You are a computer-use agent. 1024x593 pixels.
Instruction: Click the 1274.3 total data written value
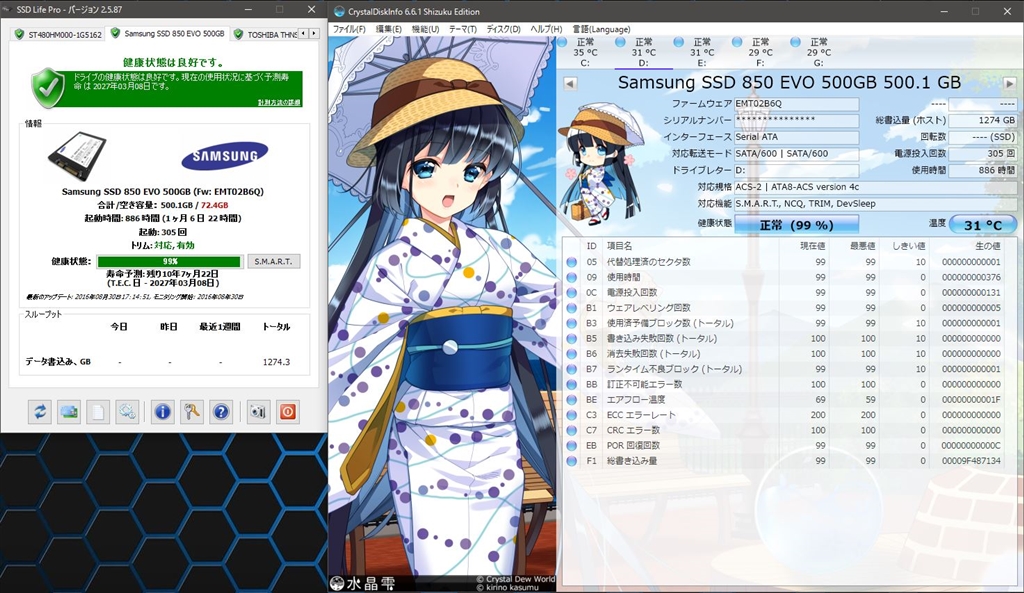pos(276,362)
